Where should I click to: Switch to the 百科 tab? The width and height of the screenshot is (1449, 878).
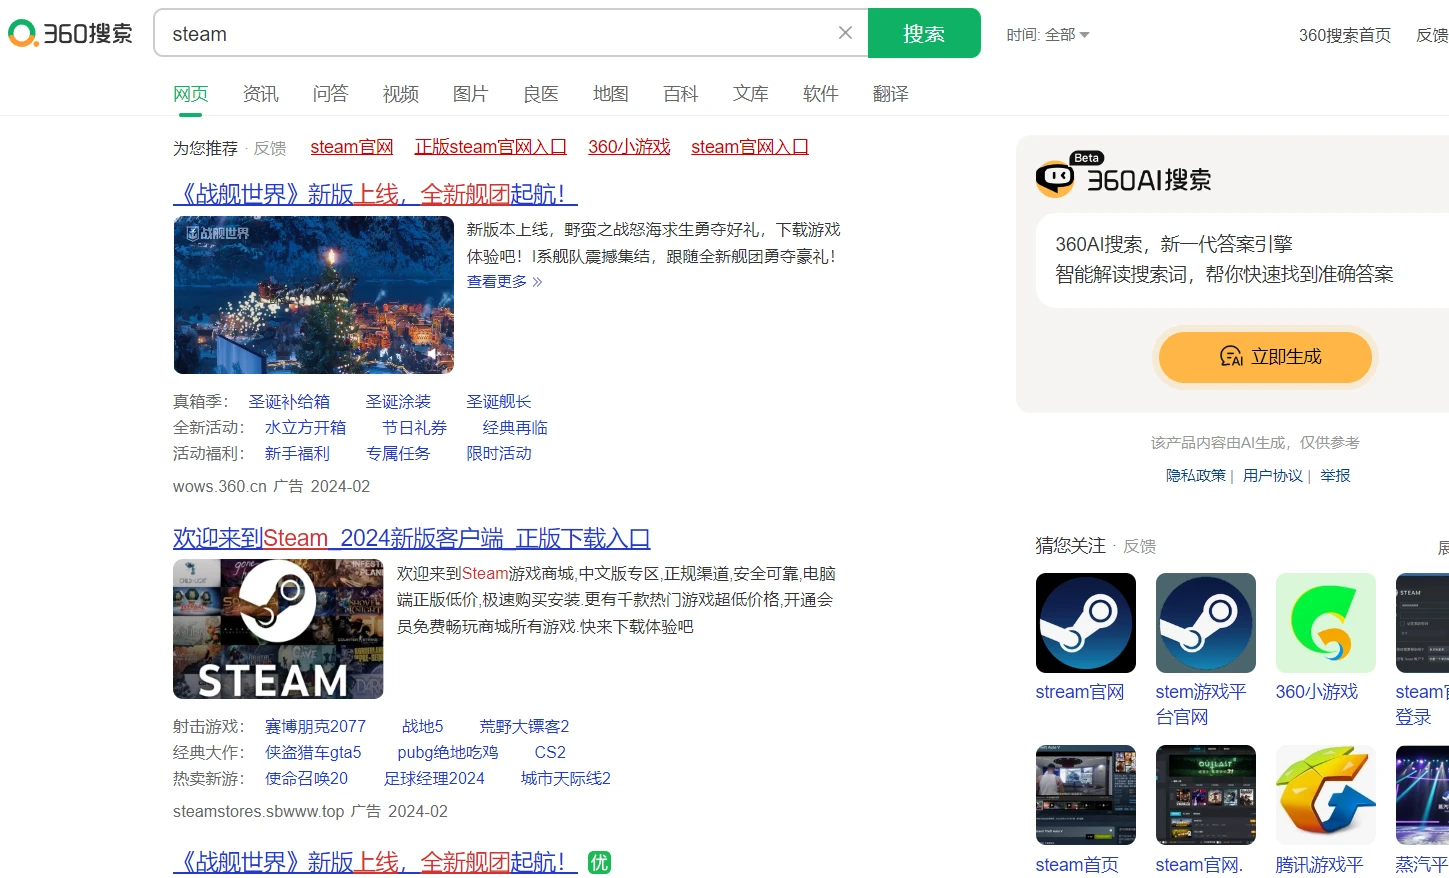(x=681, y=94)
